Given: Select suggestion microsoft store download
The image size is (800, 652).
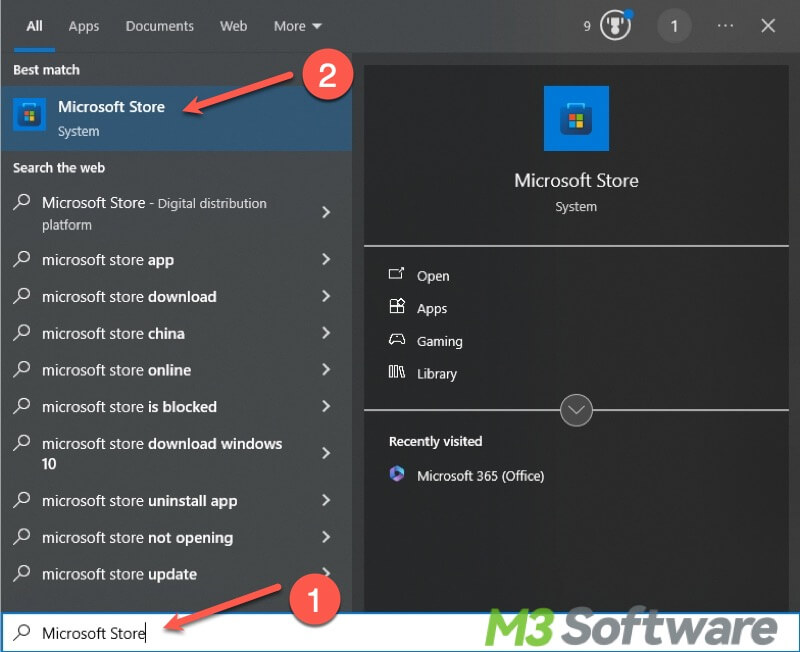Looking at the screenshot, I should pos(129,296).
